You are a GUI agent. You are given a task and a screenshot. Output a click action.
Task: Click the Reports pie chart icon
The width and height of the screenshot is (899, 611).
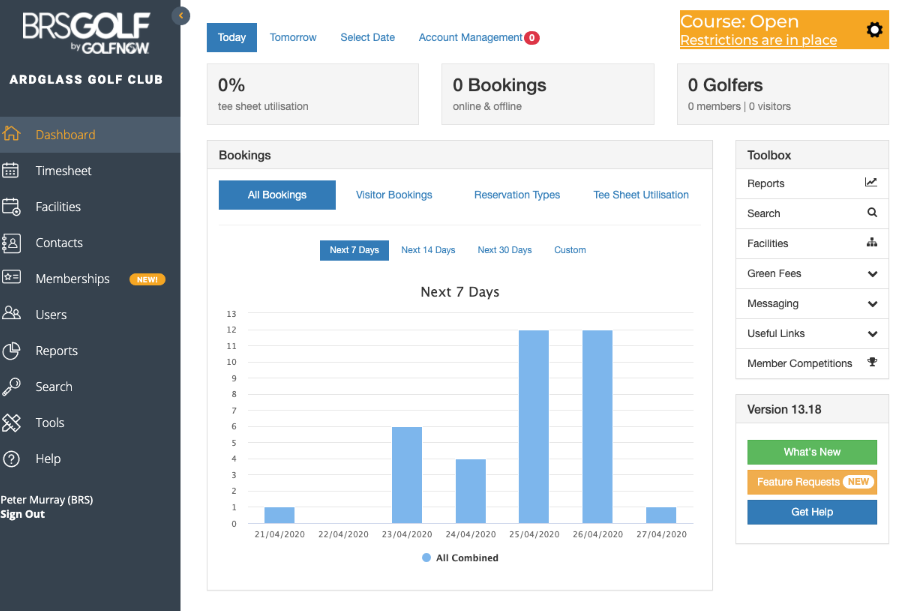coord(11,350)
